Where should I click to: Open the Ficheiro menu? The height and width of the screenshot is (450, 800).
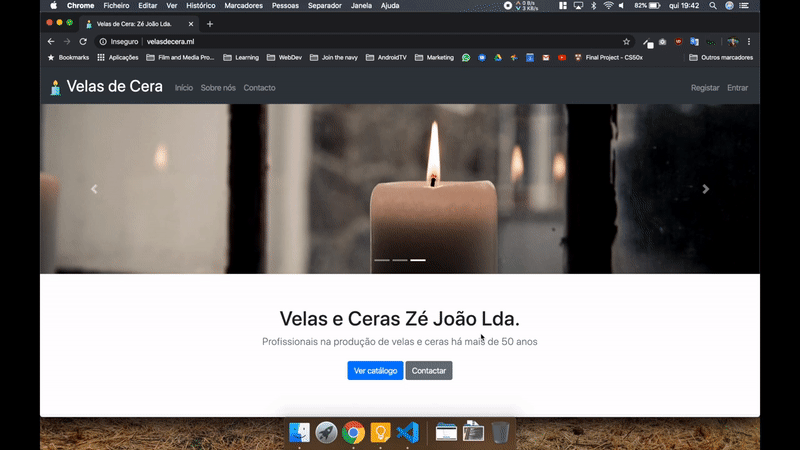pyautogui.click(x=116, y=6)
